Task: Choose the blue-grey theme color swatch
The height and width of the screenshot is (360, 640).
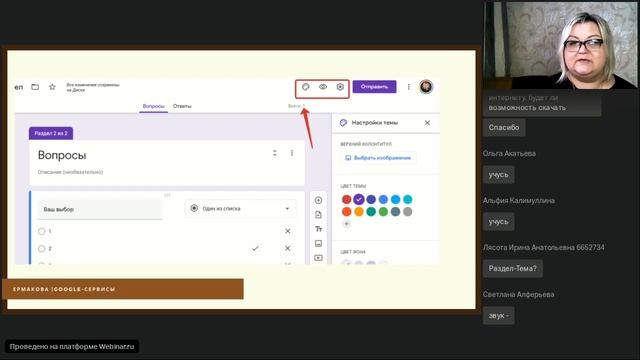Action: 396,211
